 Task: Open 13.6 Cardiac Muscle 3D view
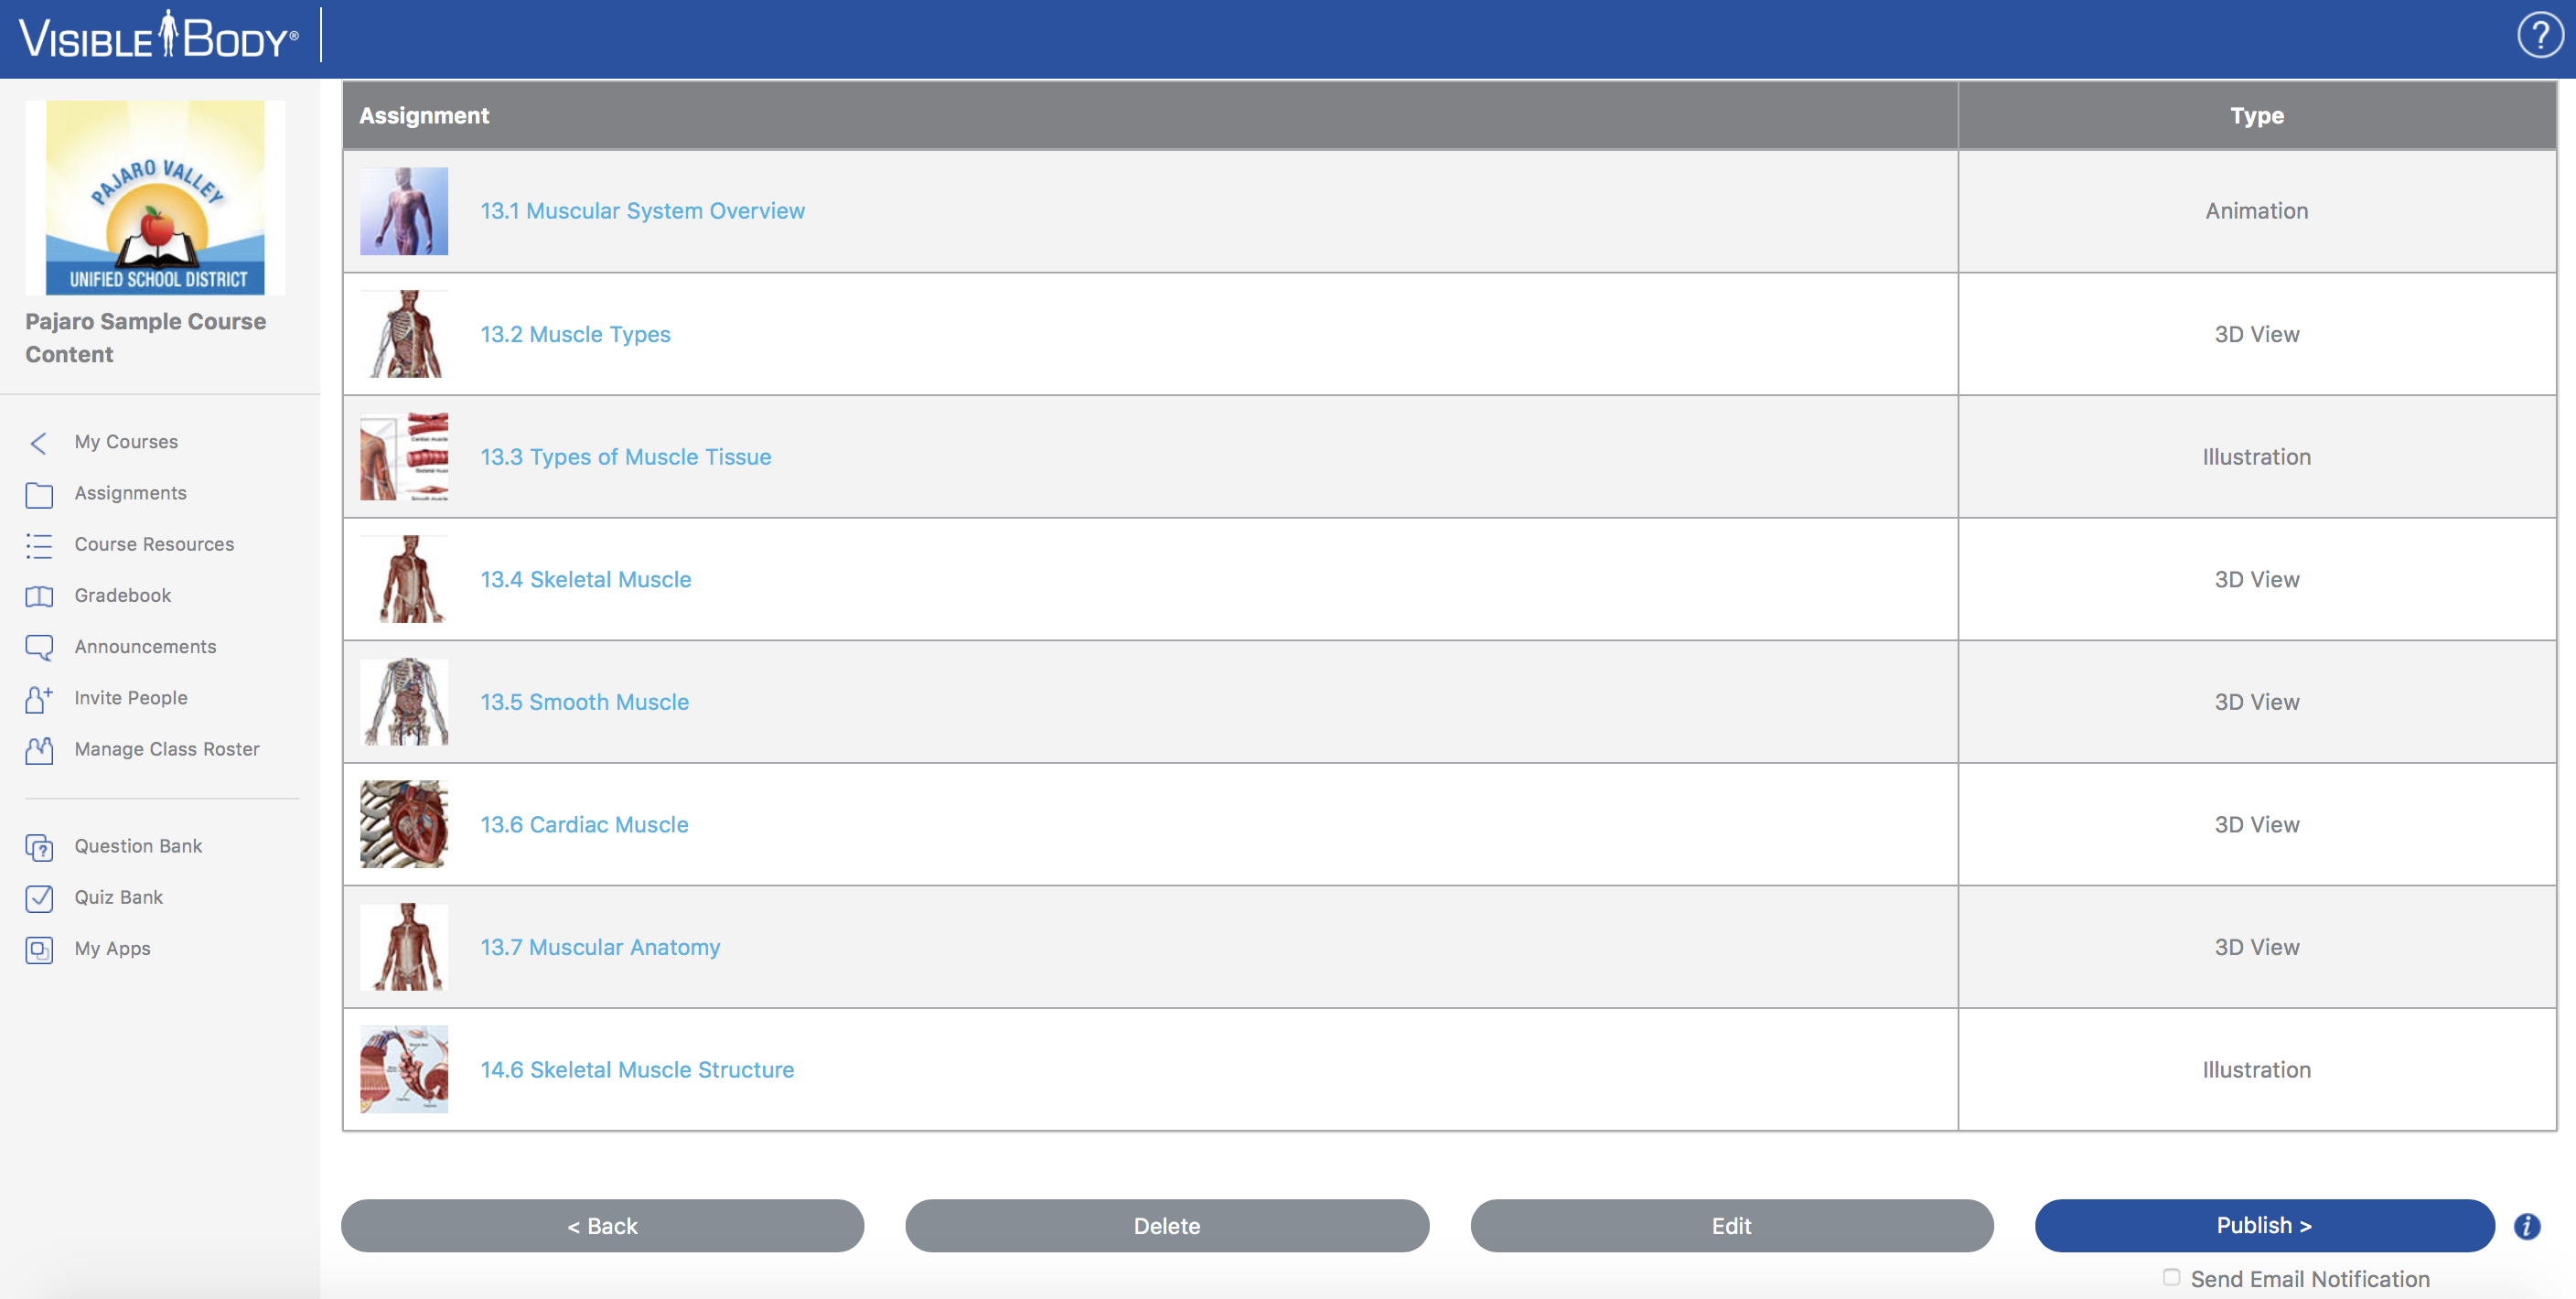point(585,823)
